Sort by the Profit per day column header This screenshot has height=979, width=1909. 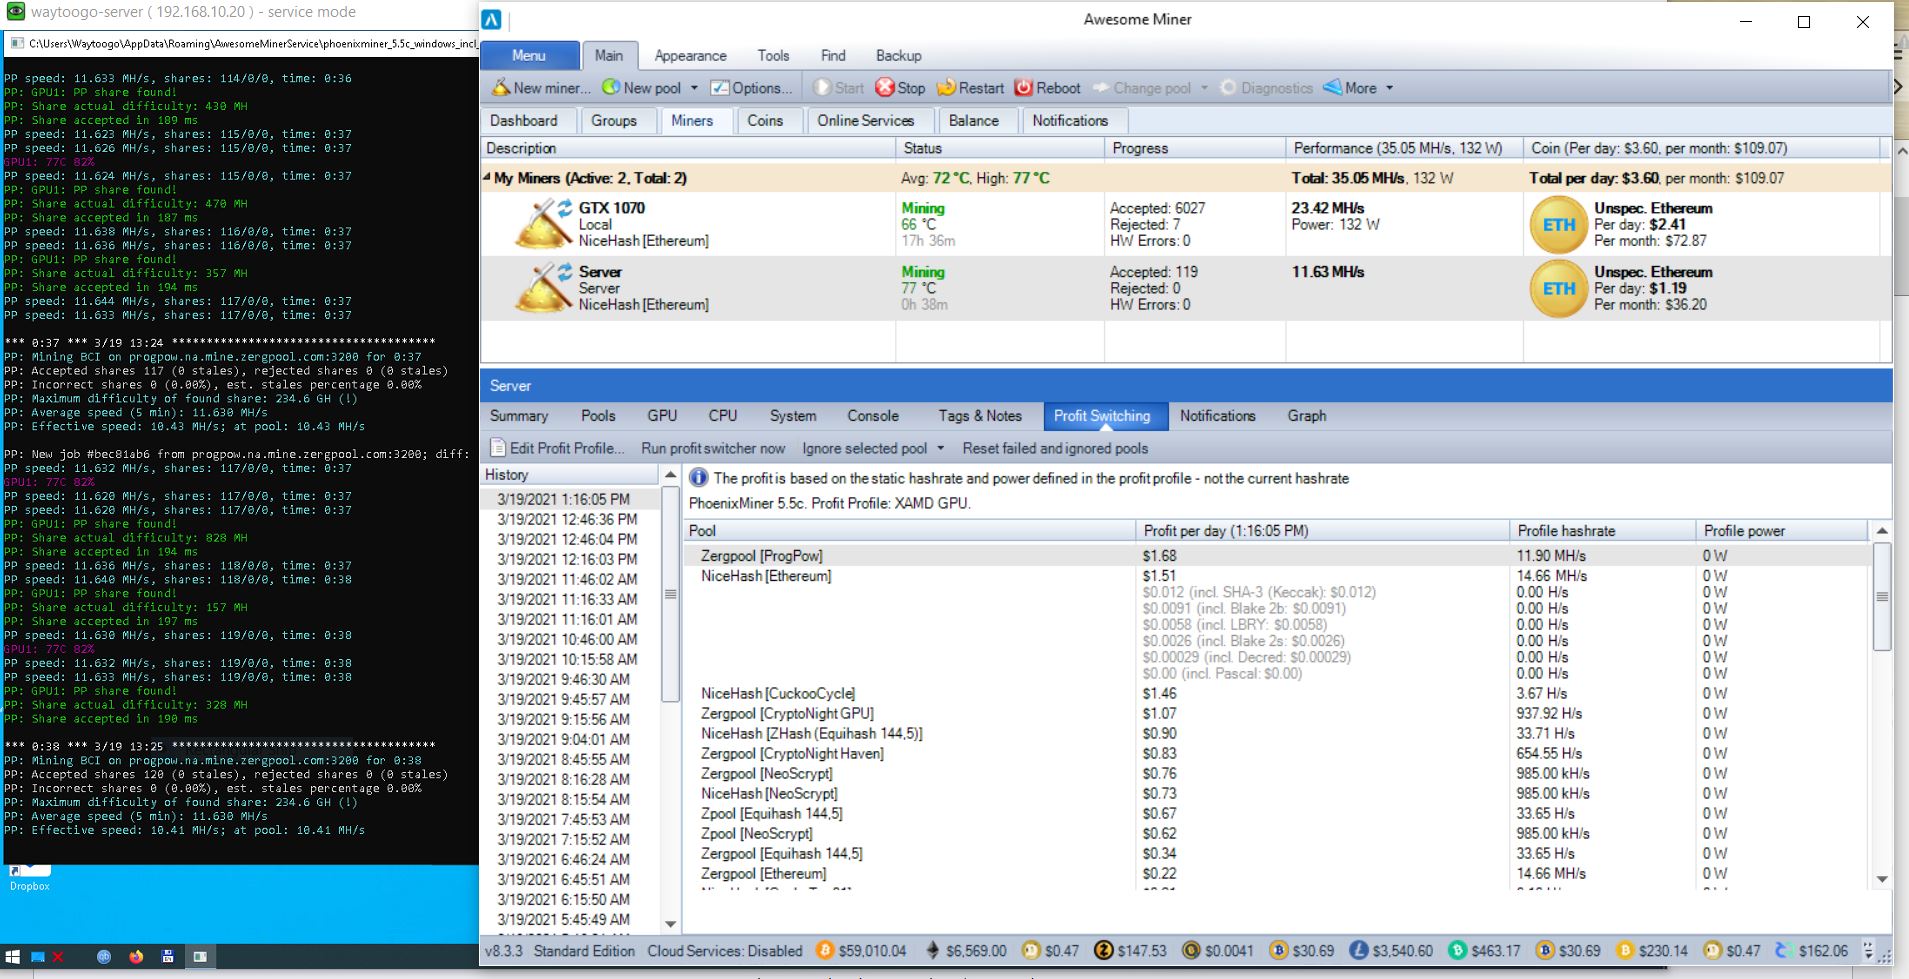tap(1322, 531)
